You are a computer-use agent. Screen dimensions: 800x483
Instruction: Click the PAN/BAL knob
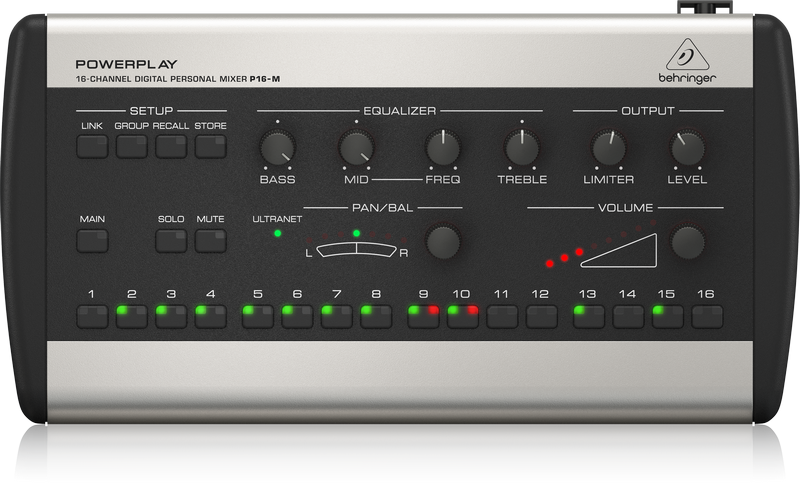click(x=443, y=241)
